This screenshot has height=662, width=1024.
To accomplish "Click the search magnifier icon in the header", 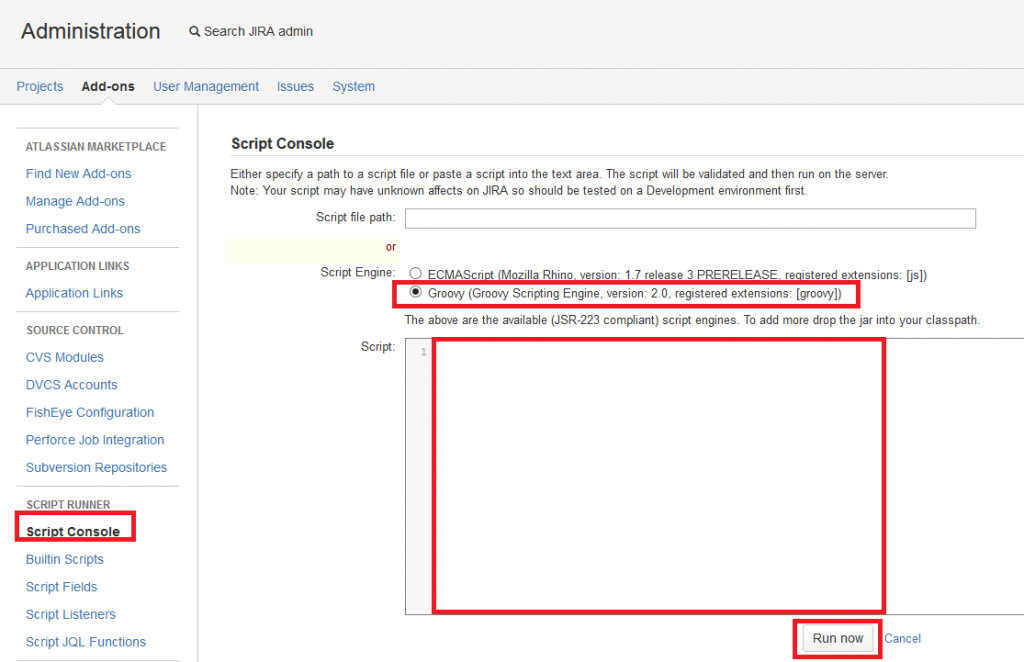I will point(194,31).
